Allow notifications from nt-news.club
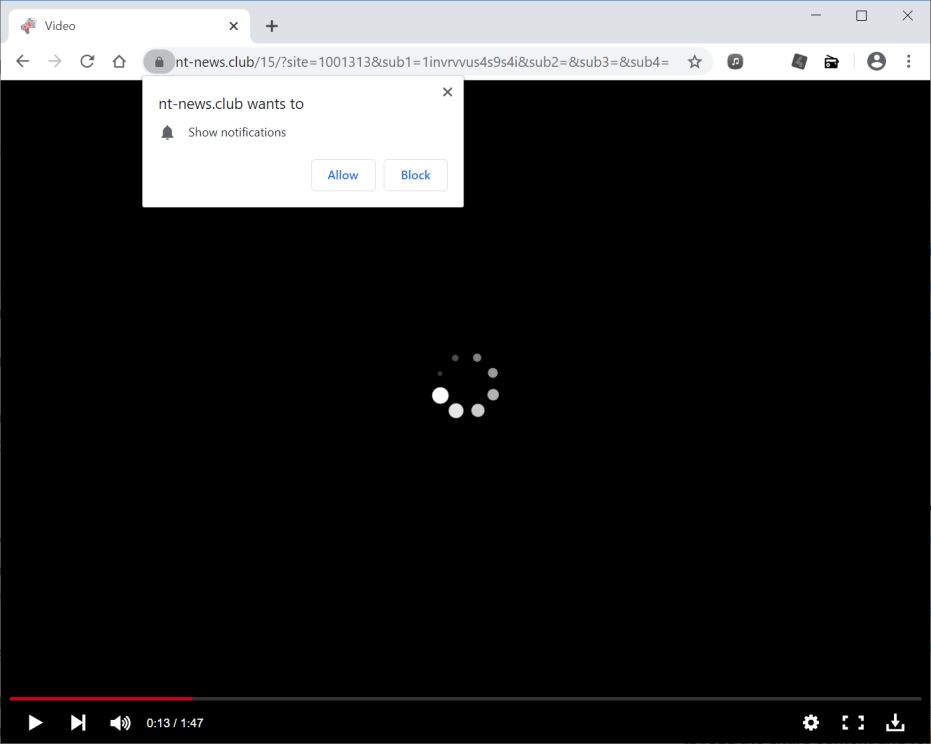Viewport: 931px width, 744px height. 343,175
